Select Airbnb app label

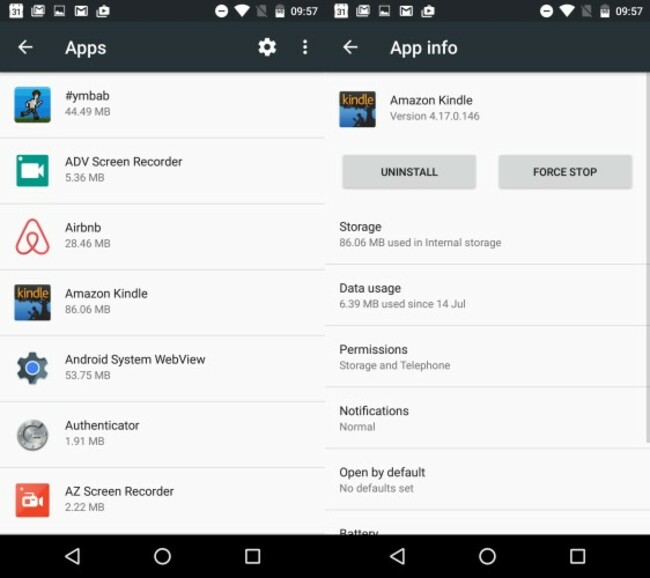83,228
